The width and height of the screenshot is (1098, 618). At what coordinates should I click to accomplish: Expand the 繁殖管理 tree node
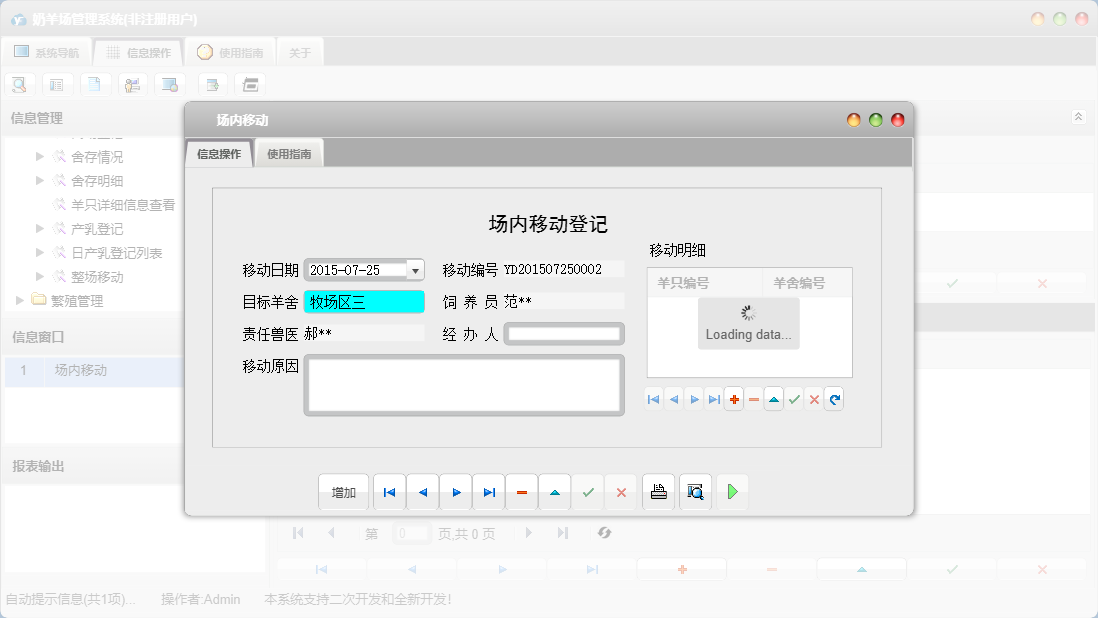click(18, 298)
